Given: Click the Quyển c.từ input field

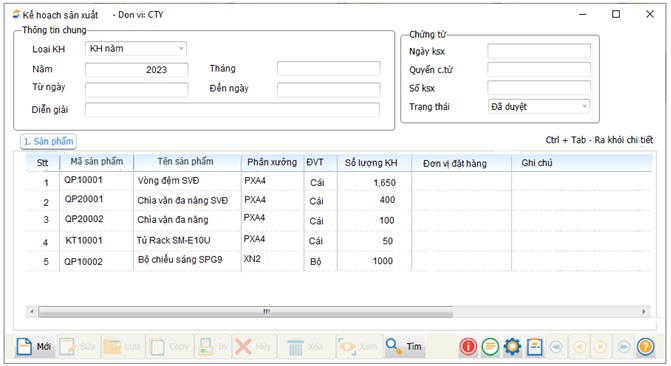Looking at the screenshot, I should click(539, 69).
